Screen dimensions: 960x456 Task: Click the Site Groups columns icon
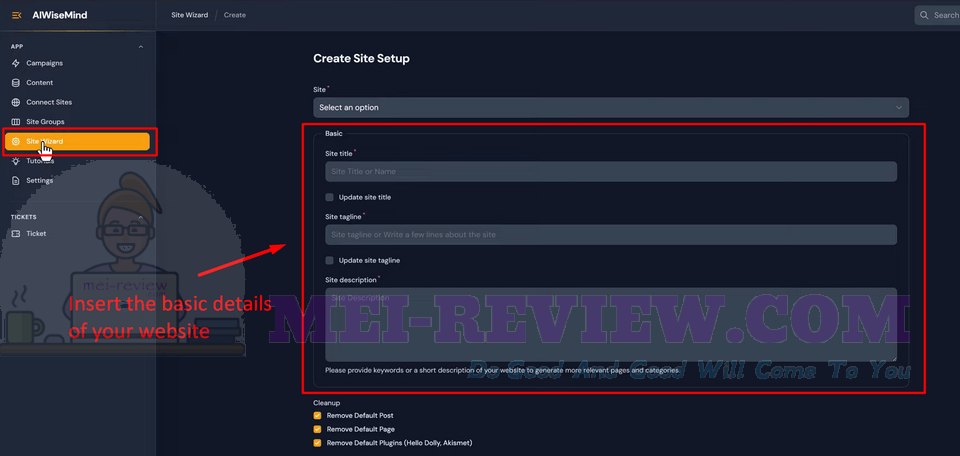pyautogui.click(x=16, y=122)
